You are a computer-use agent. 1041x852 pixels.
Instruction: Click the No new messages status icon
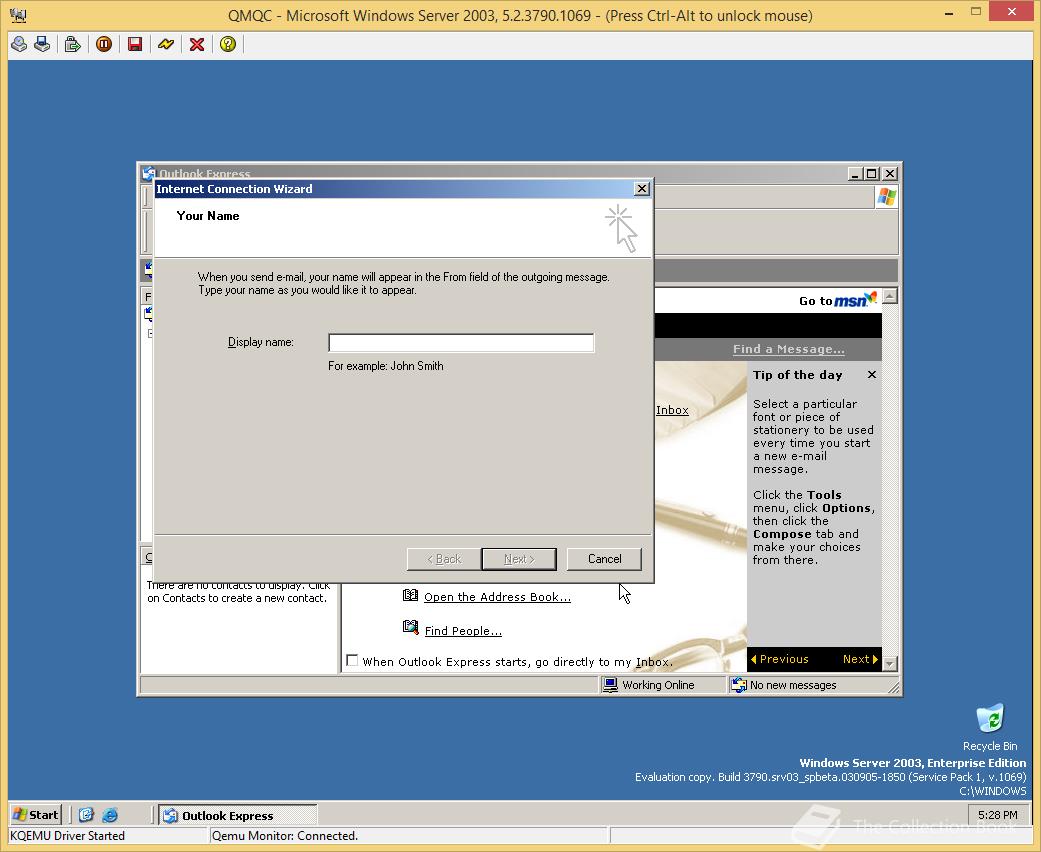738,685
